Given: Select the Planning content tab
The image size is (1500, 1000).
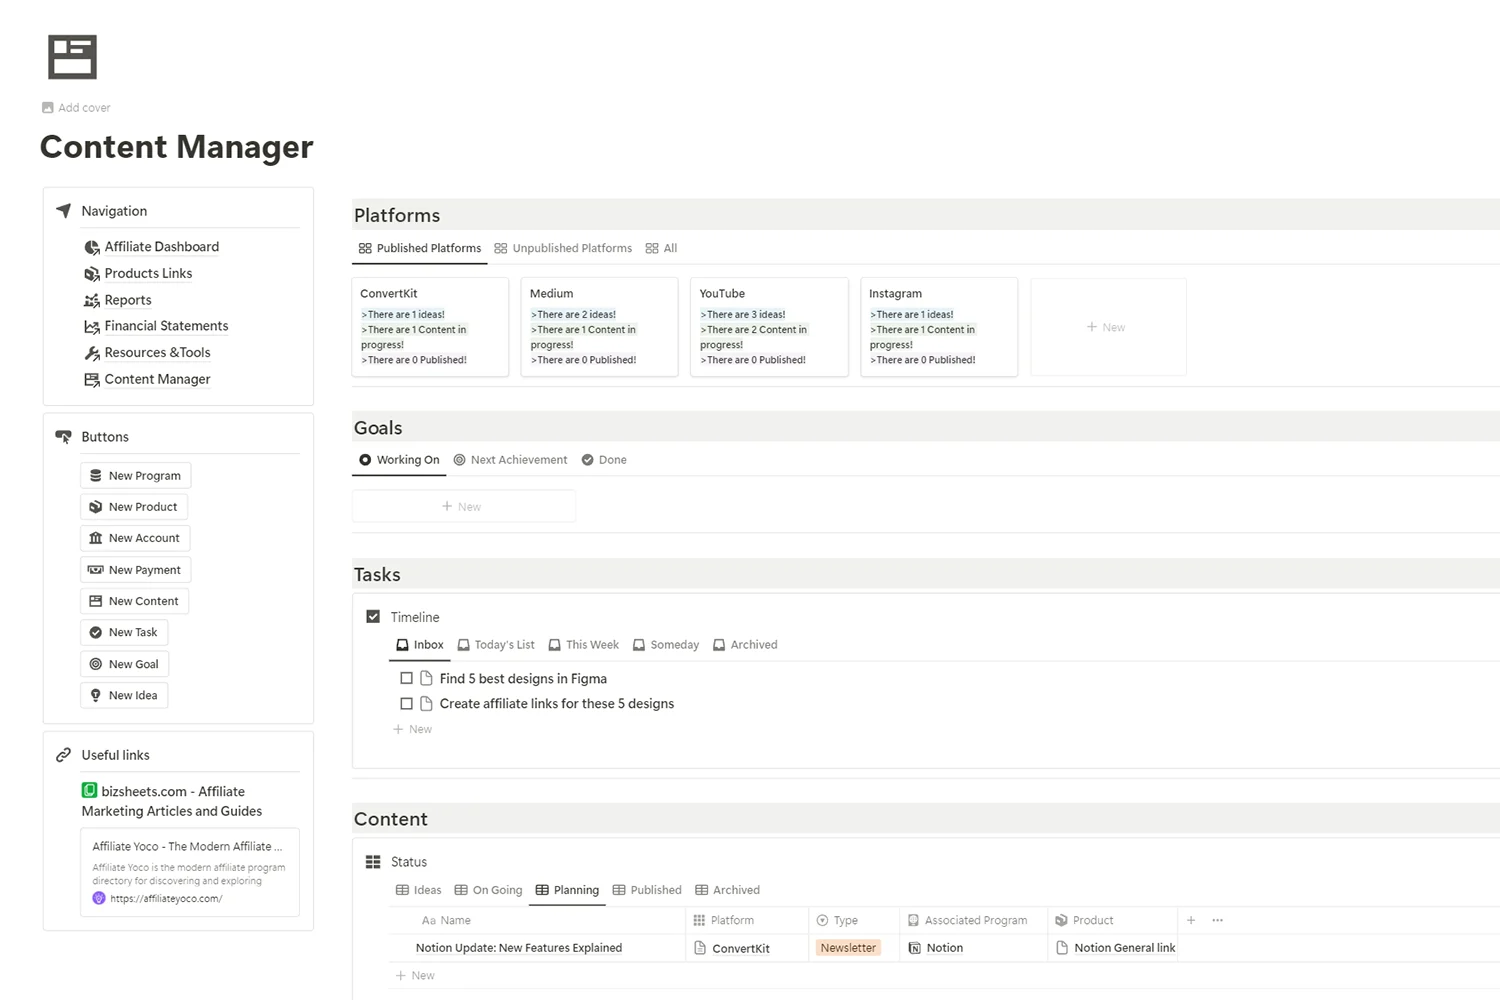Looking at the screenshot, I should (x=567, y=890).
